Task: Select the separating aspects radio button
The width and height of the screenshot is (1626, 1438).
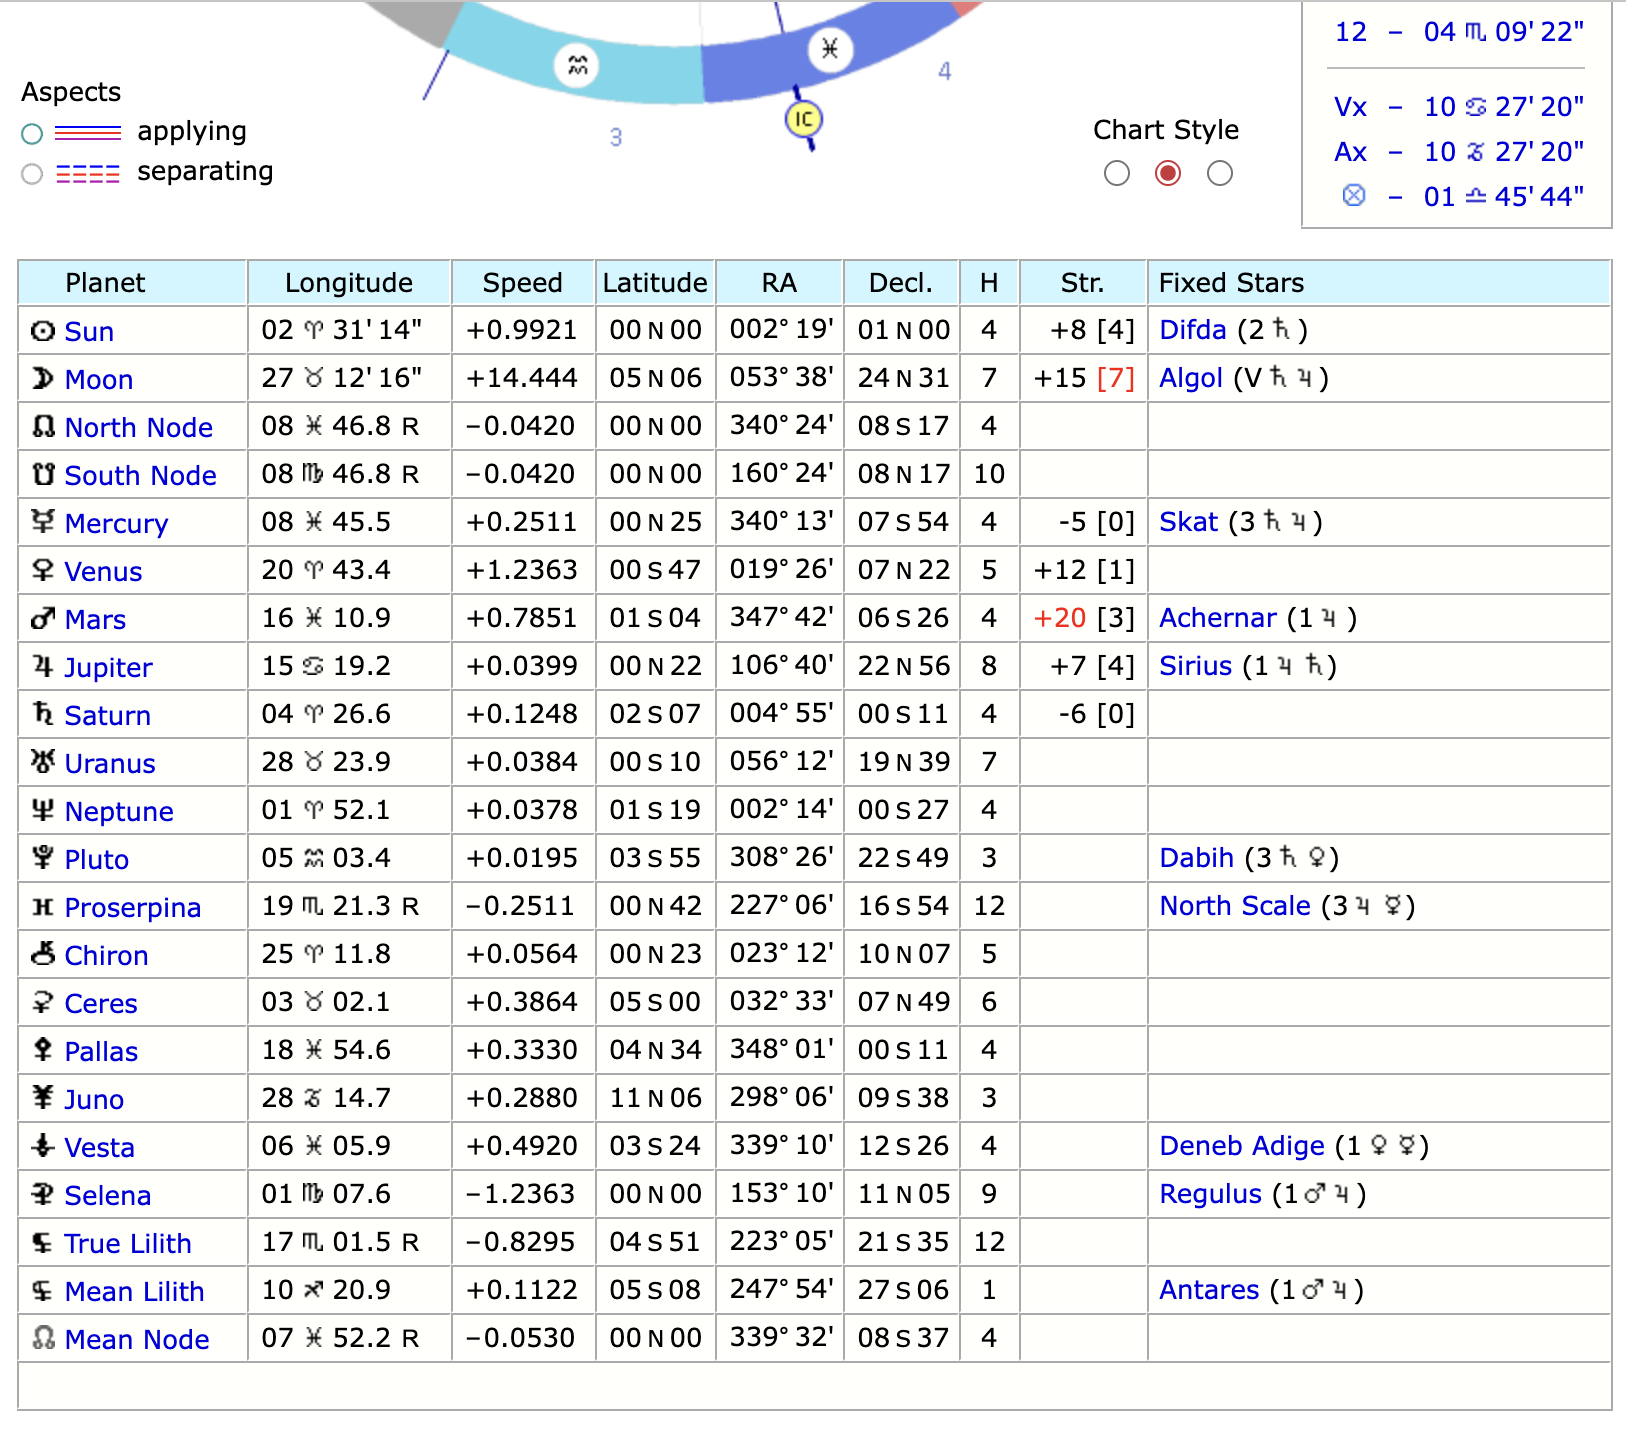Action: tap(31, 173)
